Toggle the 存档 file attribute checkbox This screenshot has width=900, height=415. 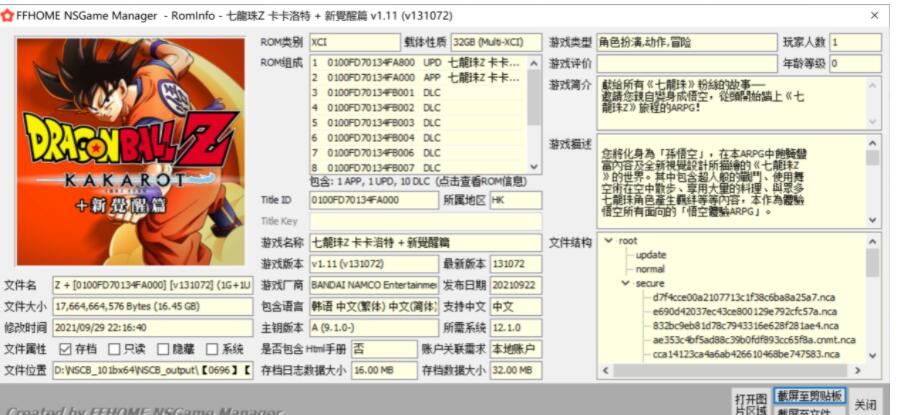(66, 349)
